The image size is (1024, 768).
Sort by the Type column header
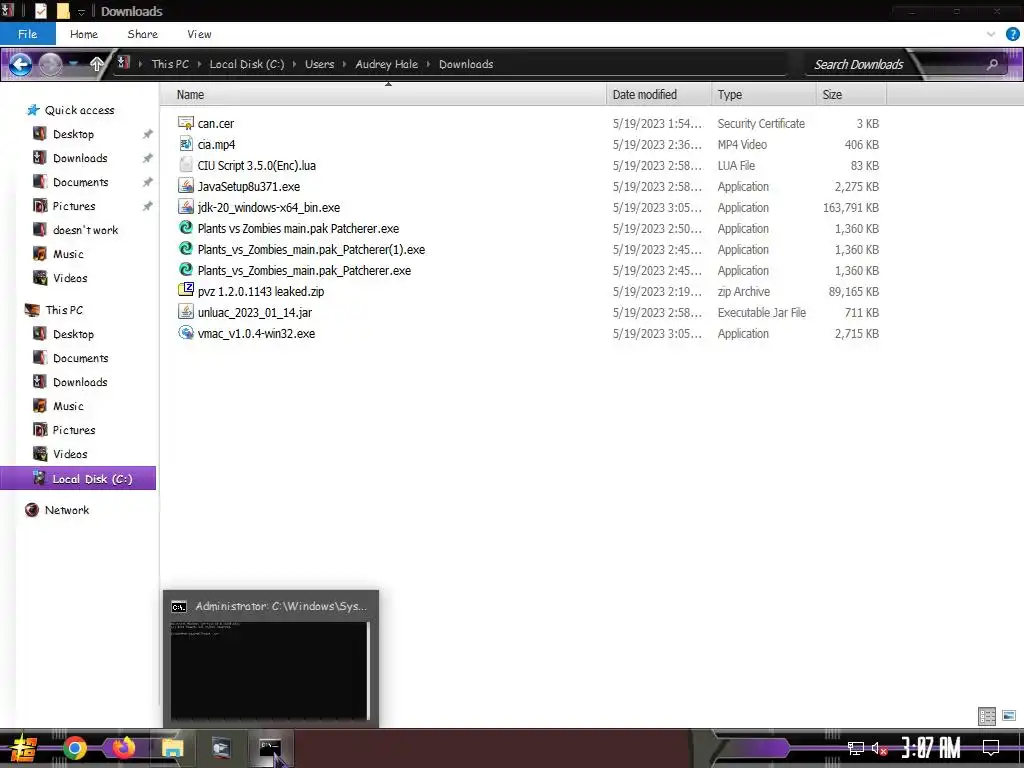(763, 95)
